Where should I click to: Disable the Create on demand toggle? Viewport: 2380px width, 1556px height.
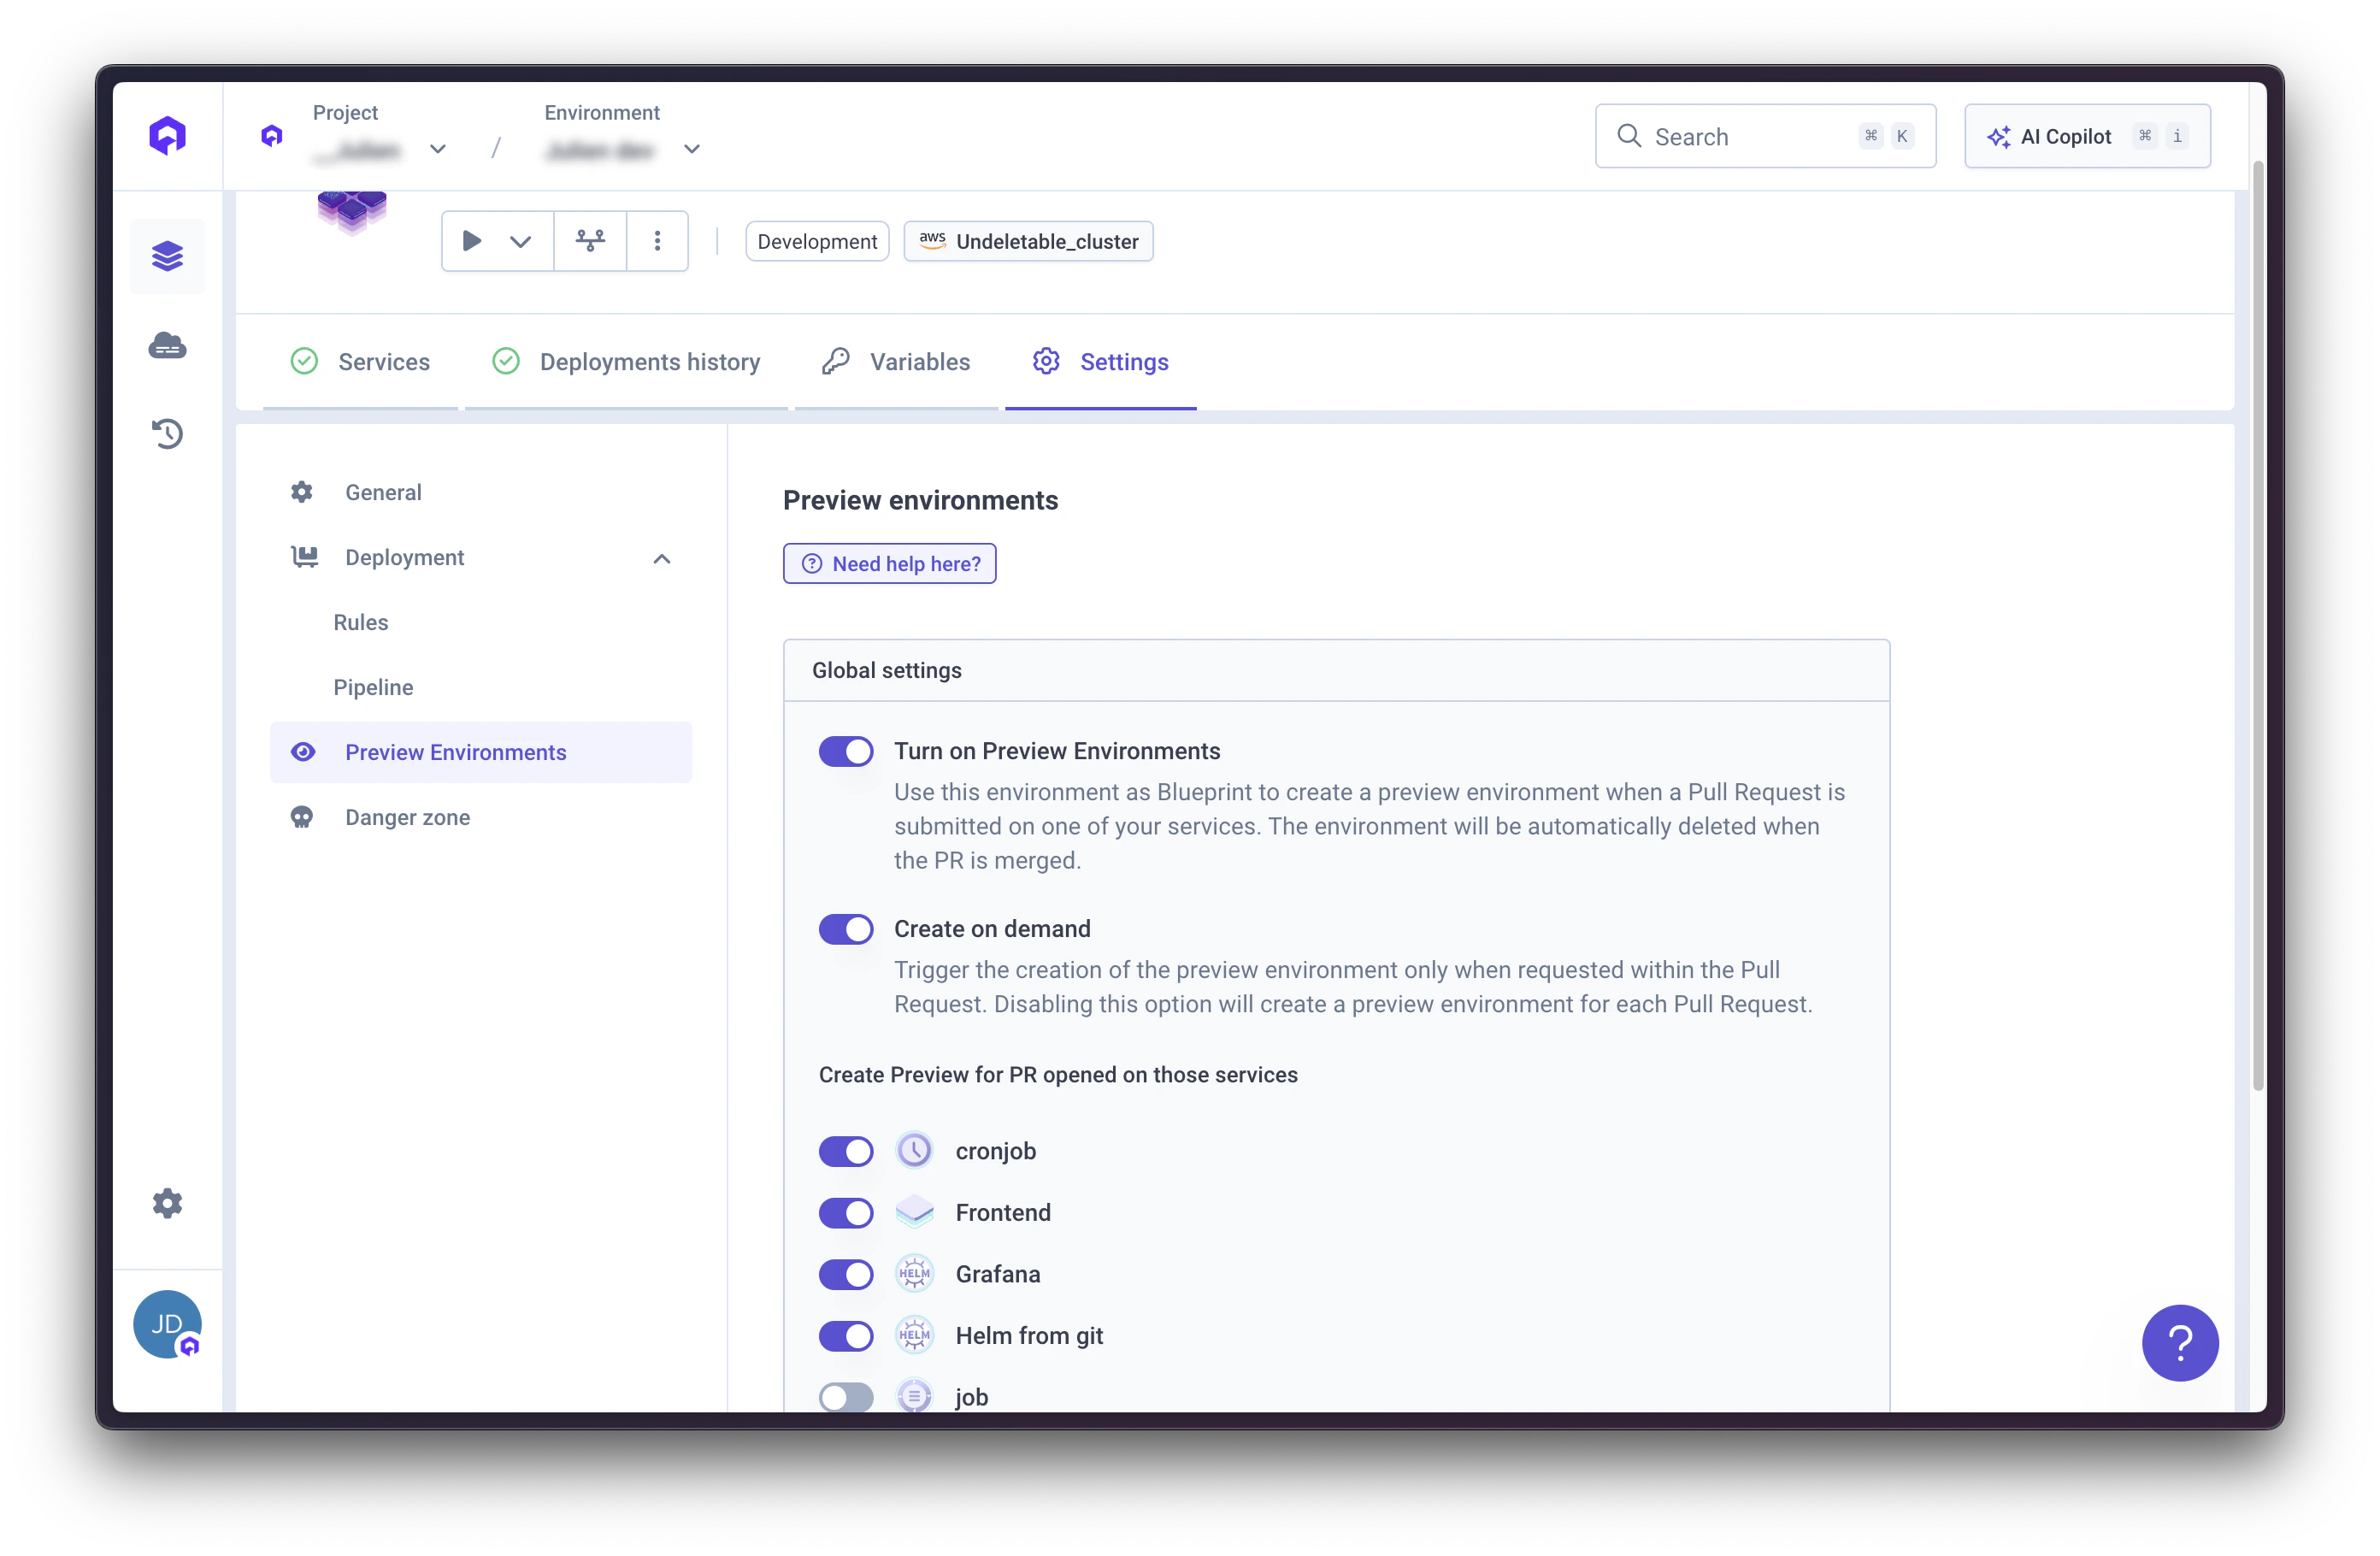[x=845, y=929]
